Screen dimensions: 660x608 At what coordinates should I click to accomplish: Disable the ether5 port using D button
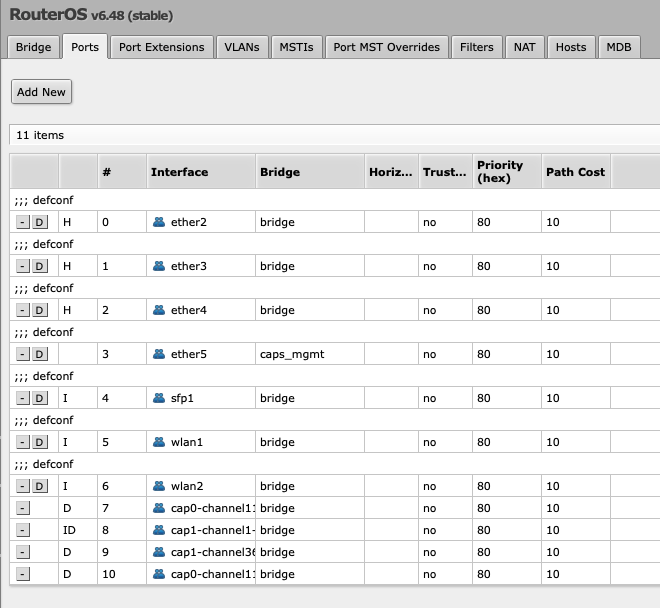point(39,354)
